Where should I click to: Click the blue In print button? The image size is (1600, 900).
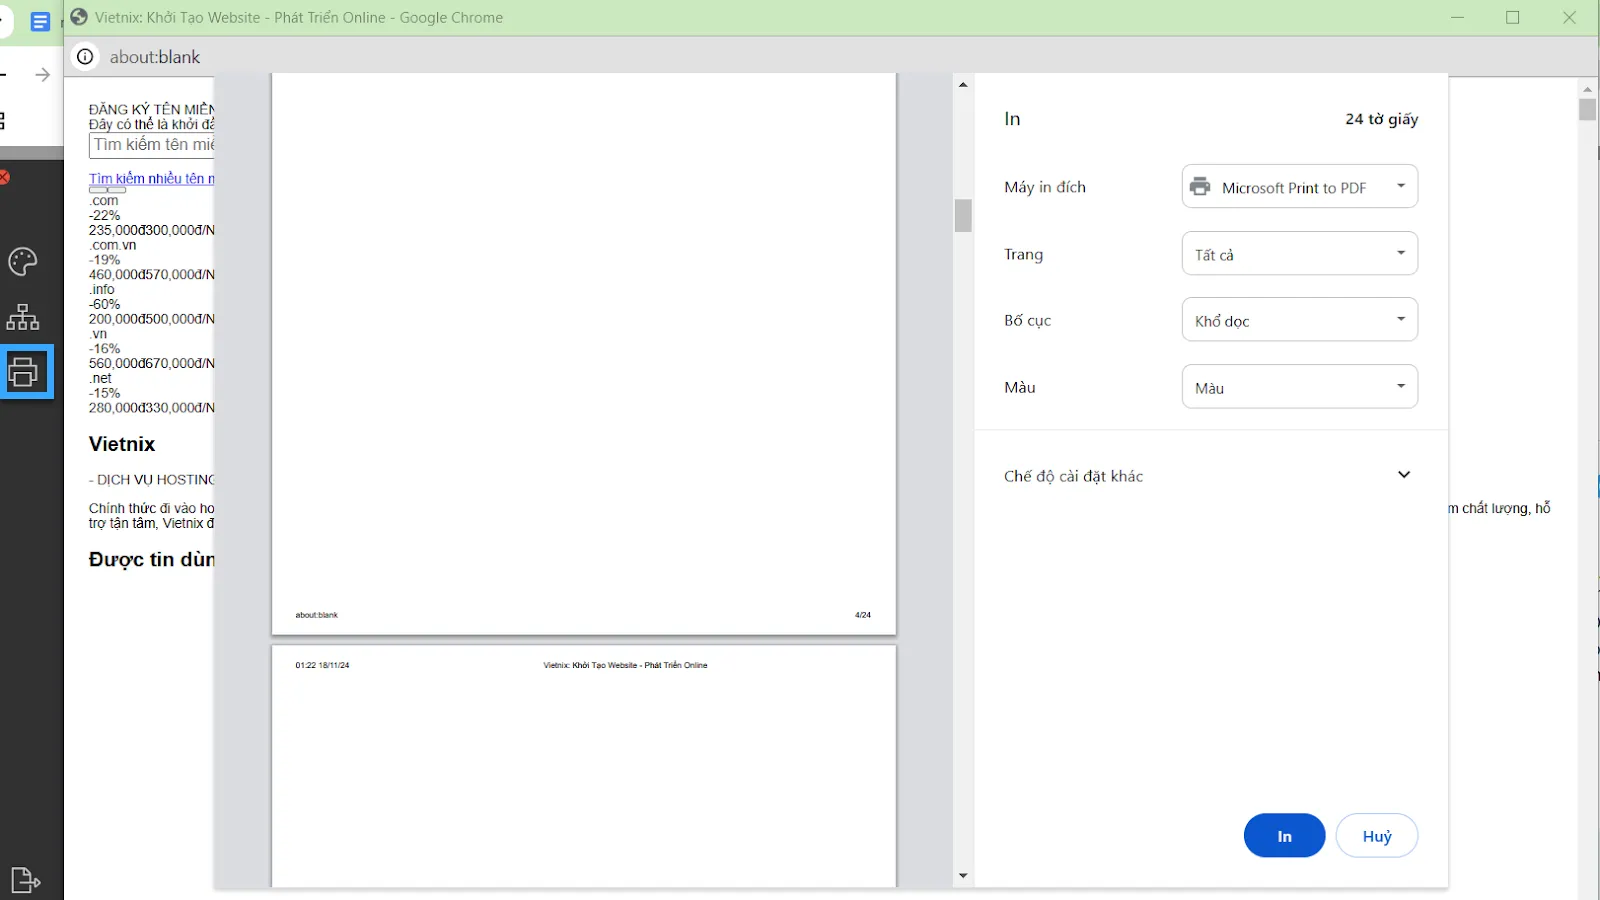[1284, 836]
